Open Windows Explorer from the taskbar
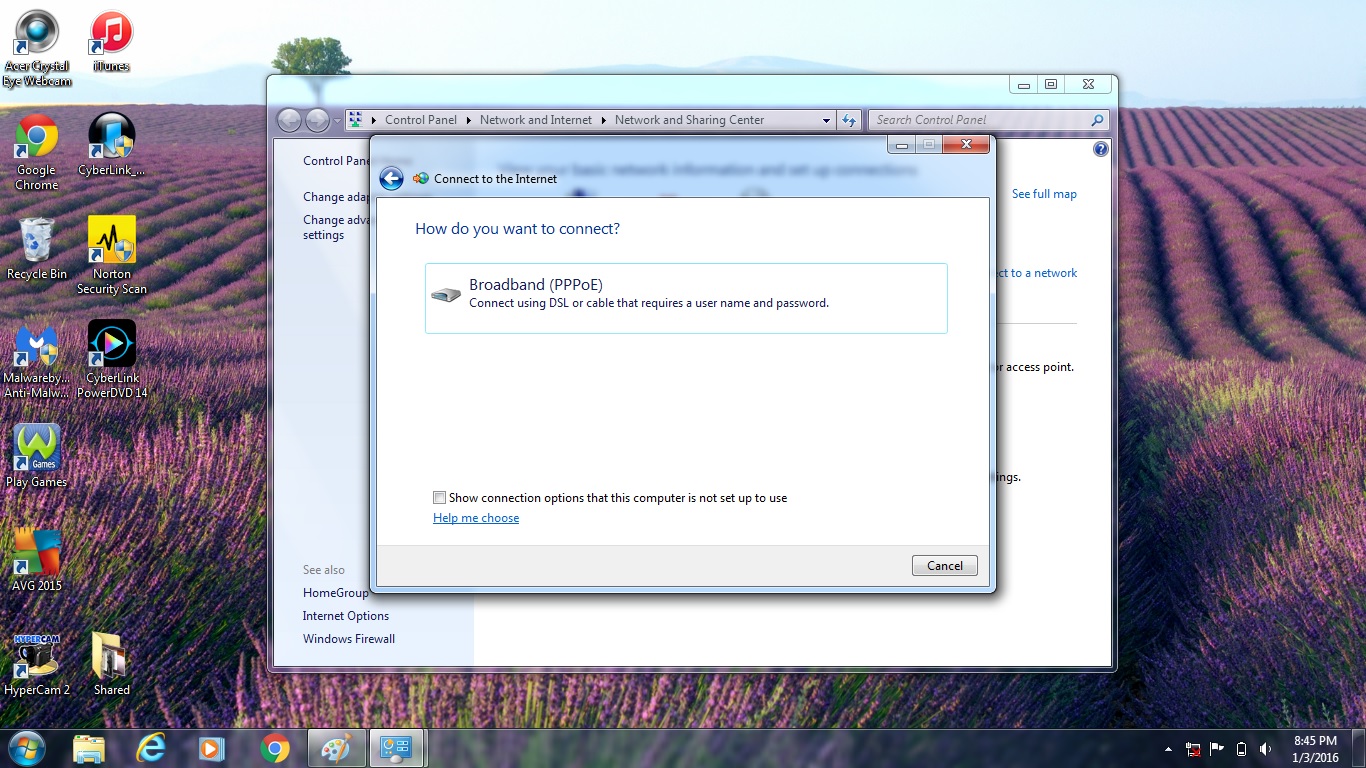 [89, 748]
